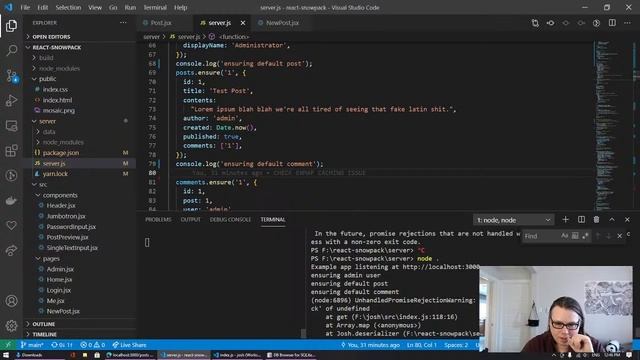
Task: Open Explorer more actions ellipsis
Action: coord(123,23)
